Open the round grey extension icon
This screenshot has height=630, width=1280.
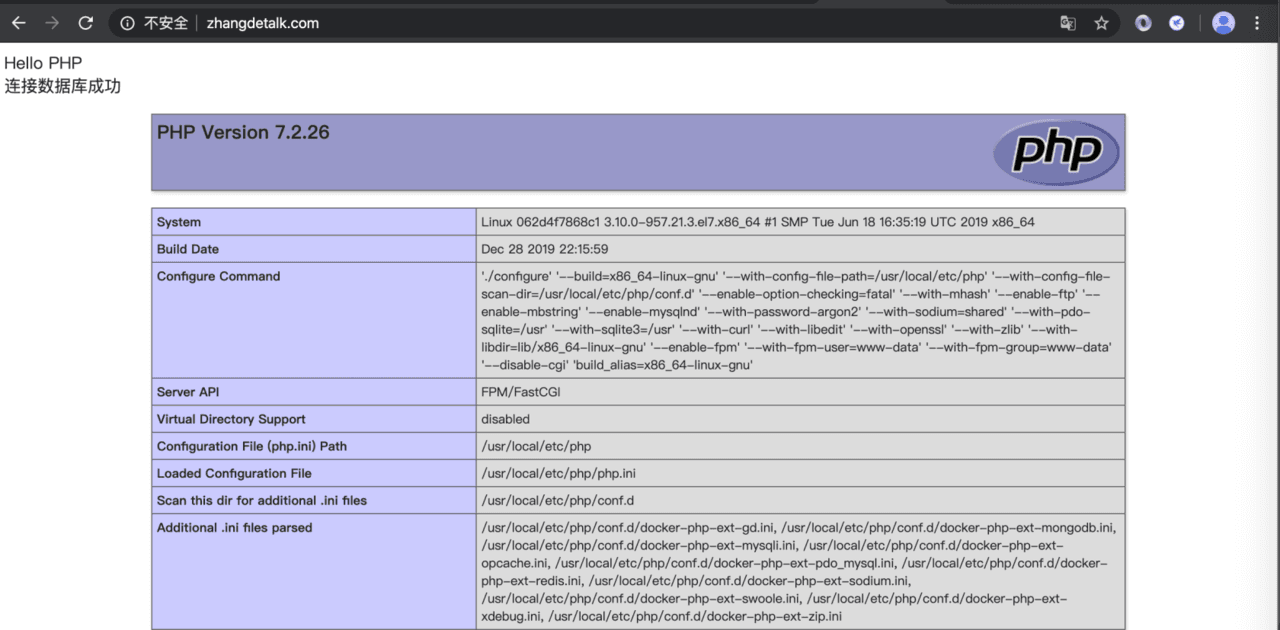1143,23
